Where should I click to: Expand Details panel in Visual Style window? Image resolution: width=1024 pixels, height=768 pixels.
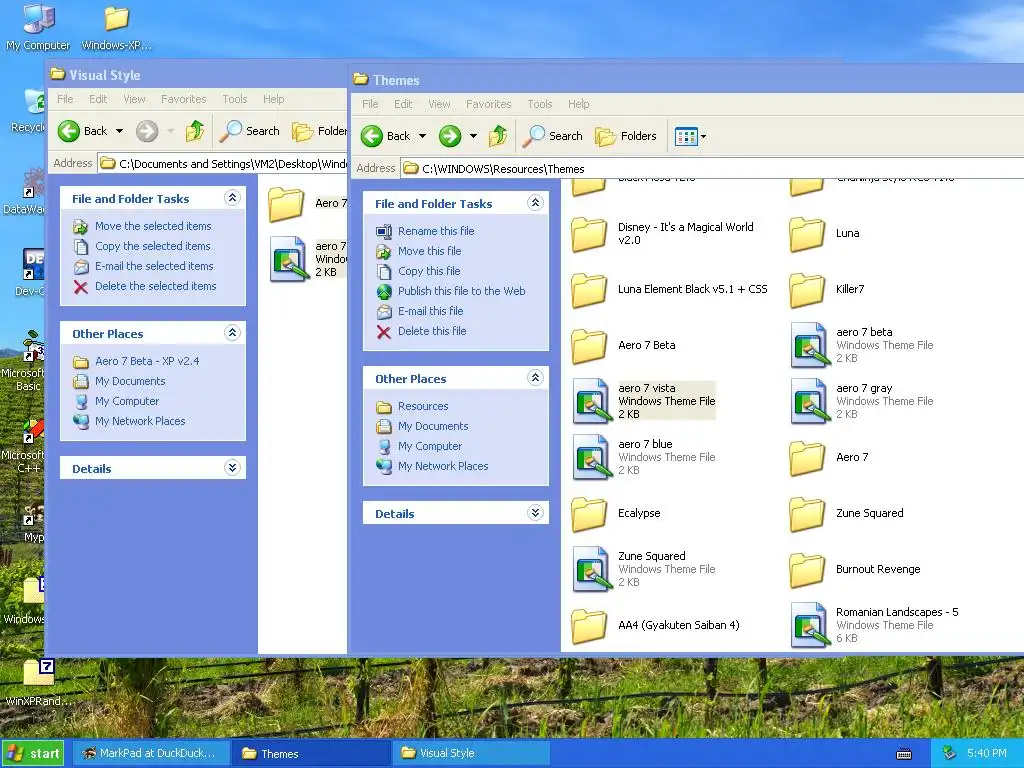(x=232, y=468)
